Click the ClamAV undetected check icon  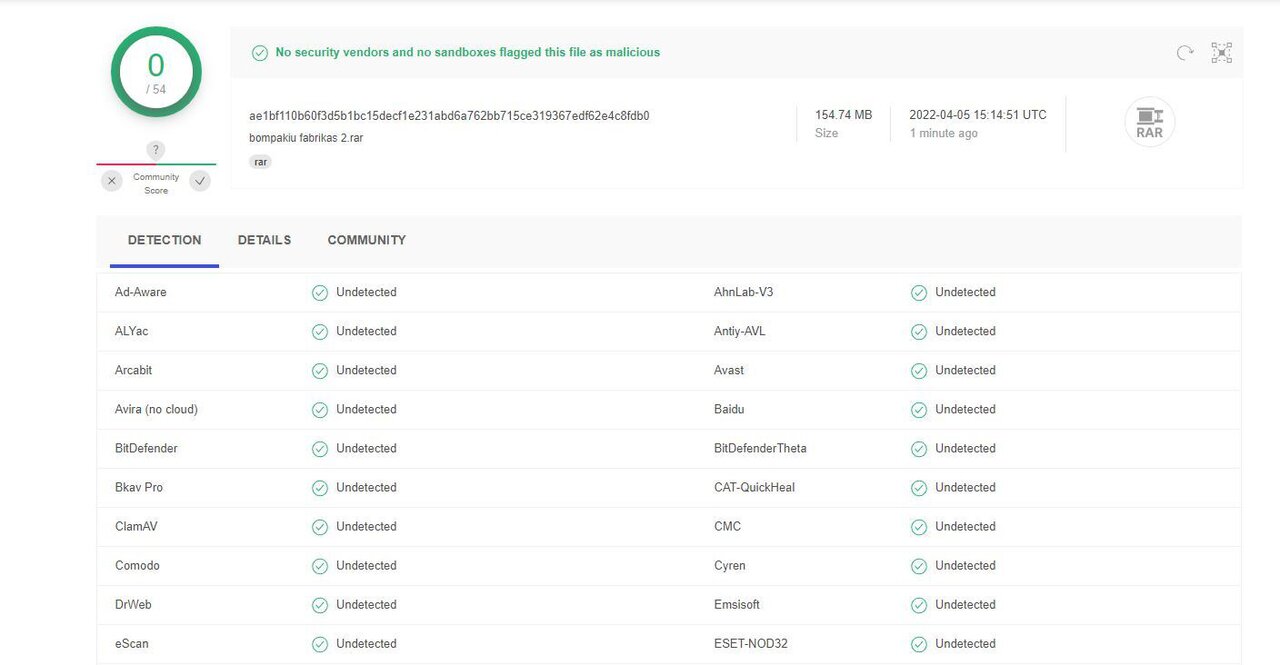click(x=320, y=527)
